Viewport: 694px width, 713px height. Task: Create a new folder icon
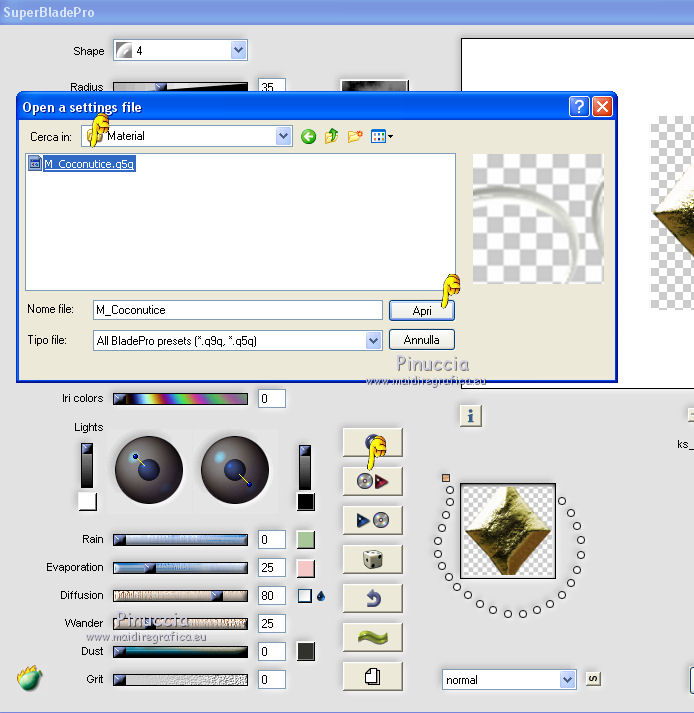[x=355, y=136]
